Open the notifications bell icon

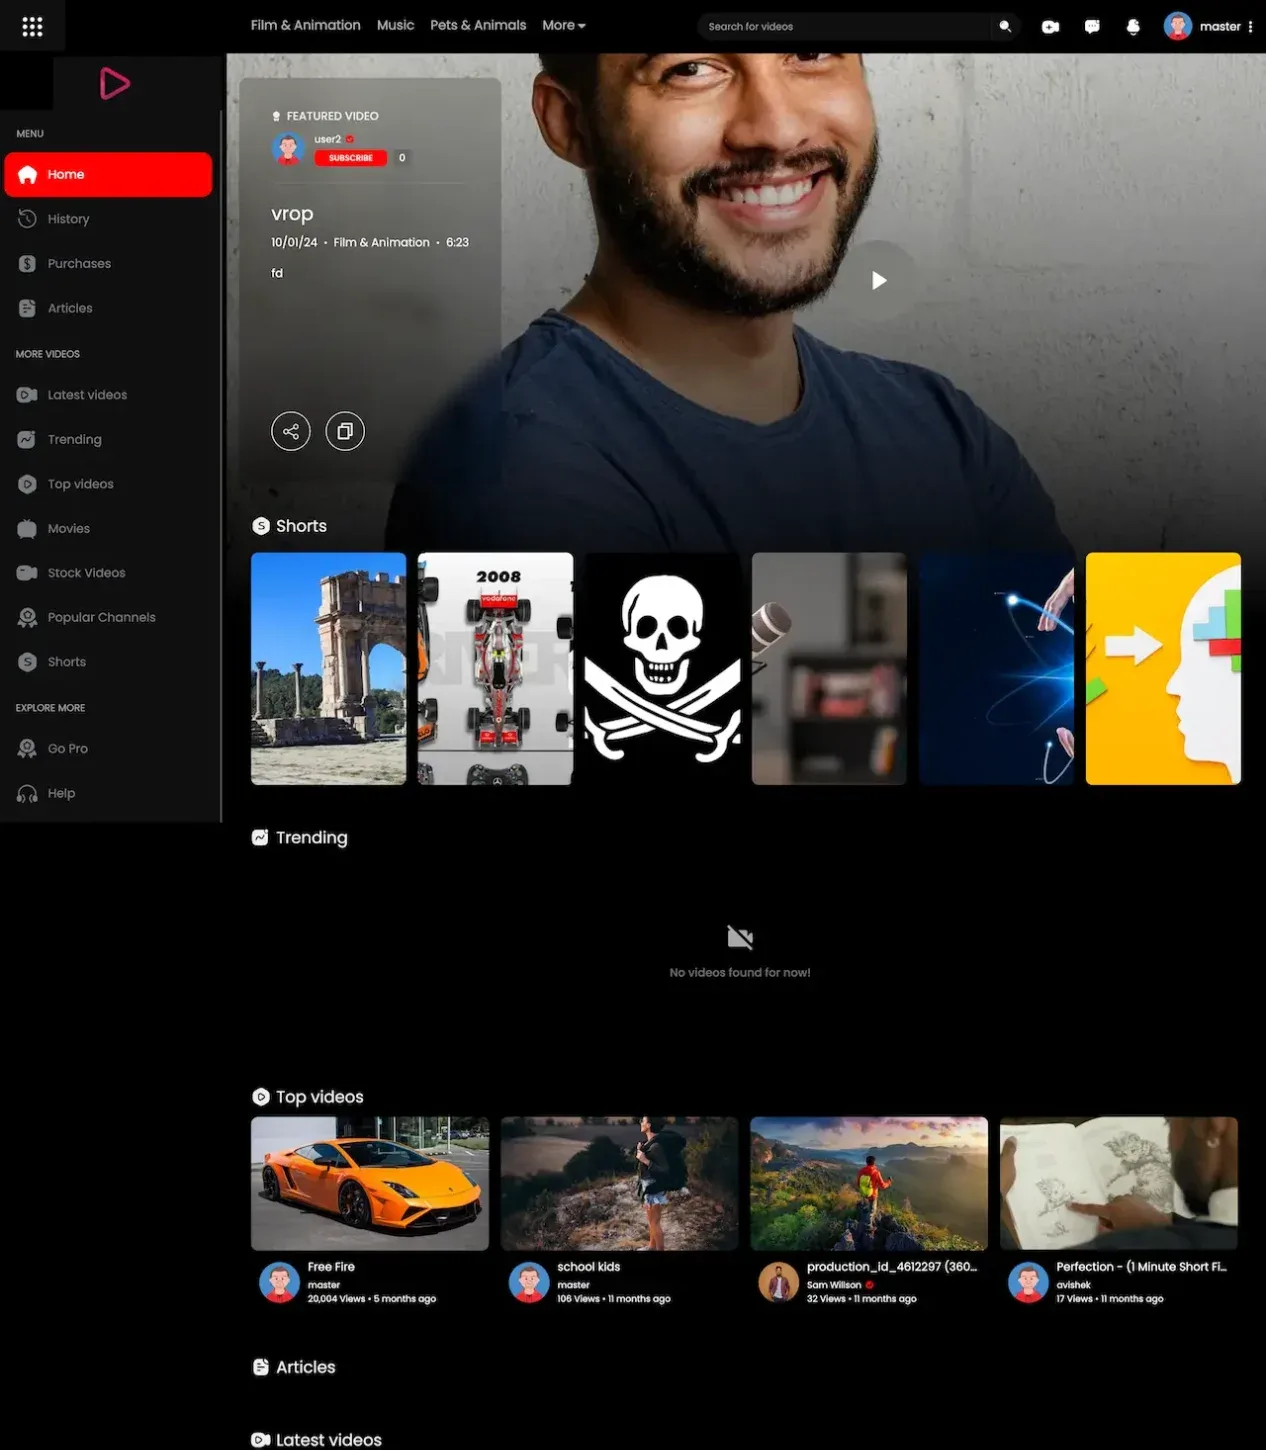1133,27
